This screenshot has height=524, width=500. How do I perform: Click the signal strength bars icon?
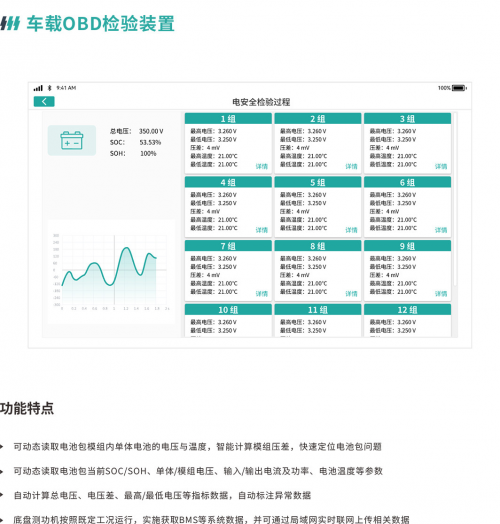(x=38, y=88)
